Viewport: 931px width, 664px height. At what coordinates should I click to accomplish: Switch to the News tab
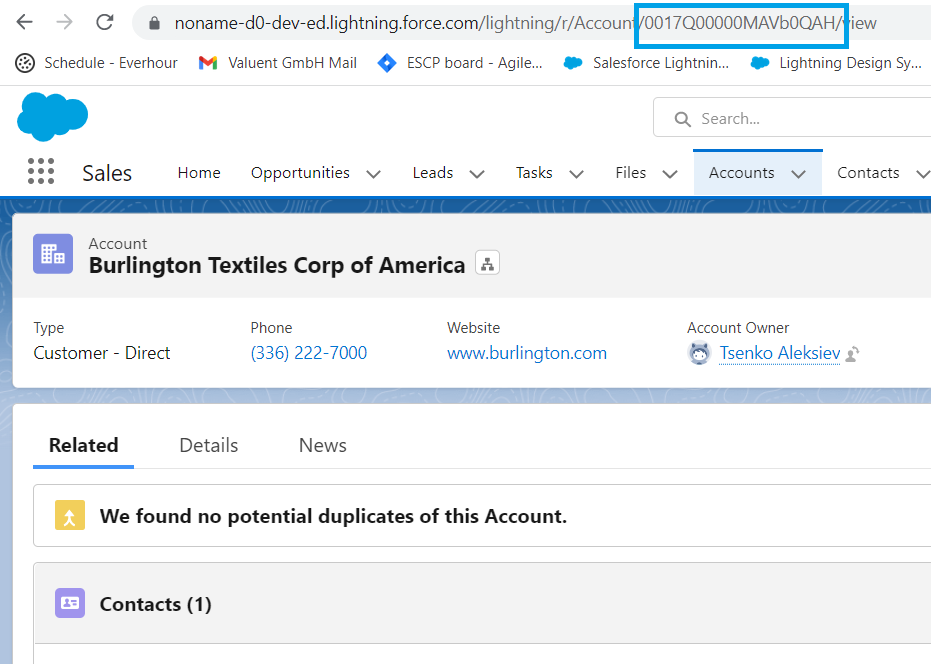tap(322, 445)
